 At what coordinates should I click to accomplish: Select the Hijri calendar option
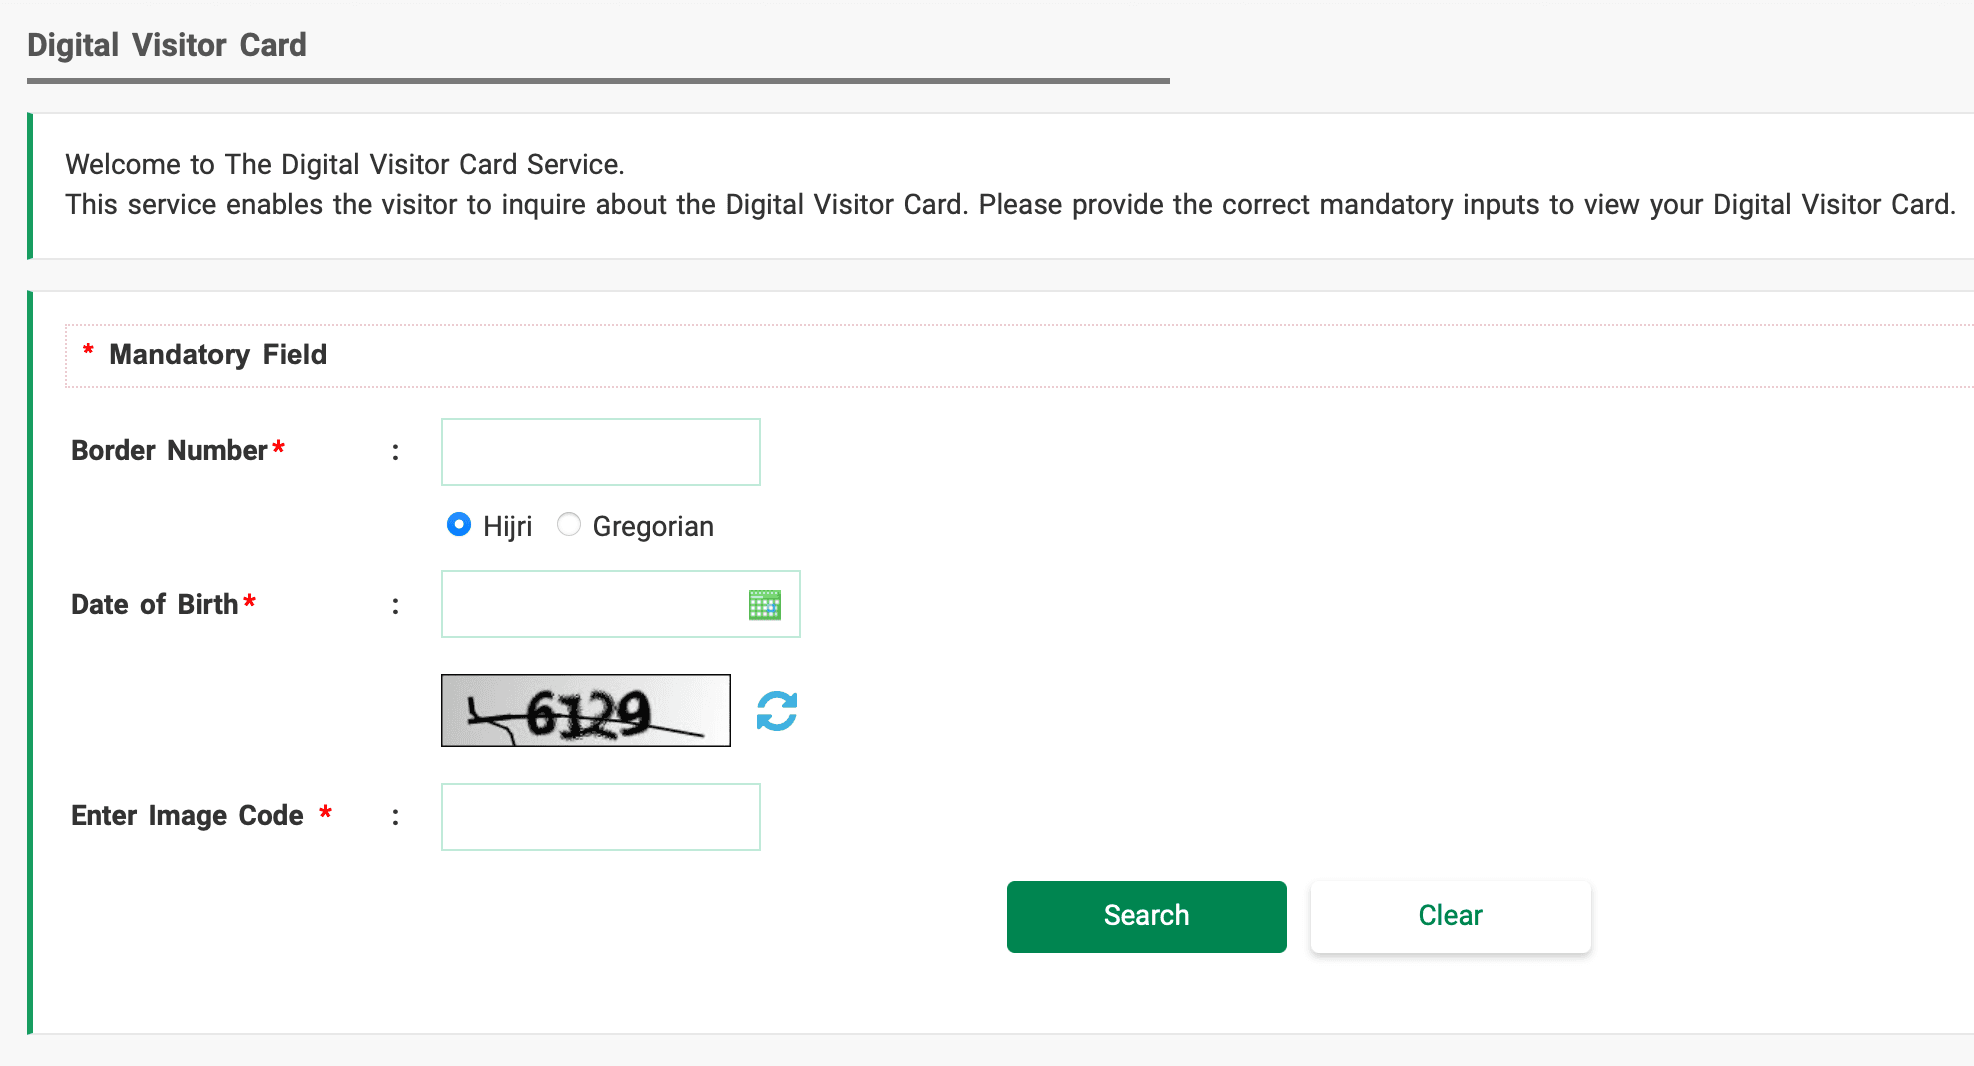point(459,524)
